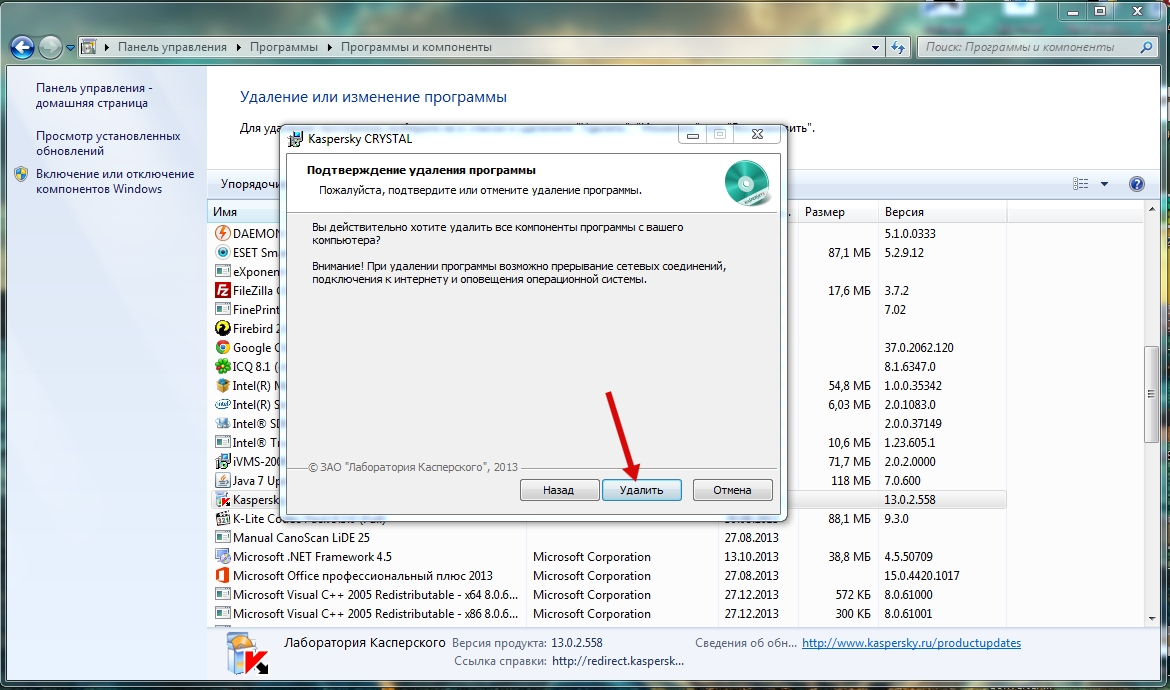Open the view options dropdown arrow
The image size is (1170, 690).
[1104, 184]
